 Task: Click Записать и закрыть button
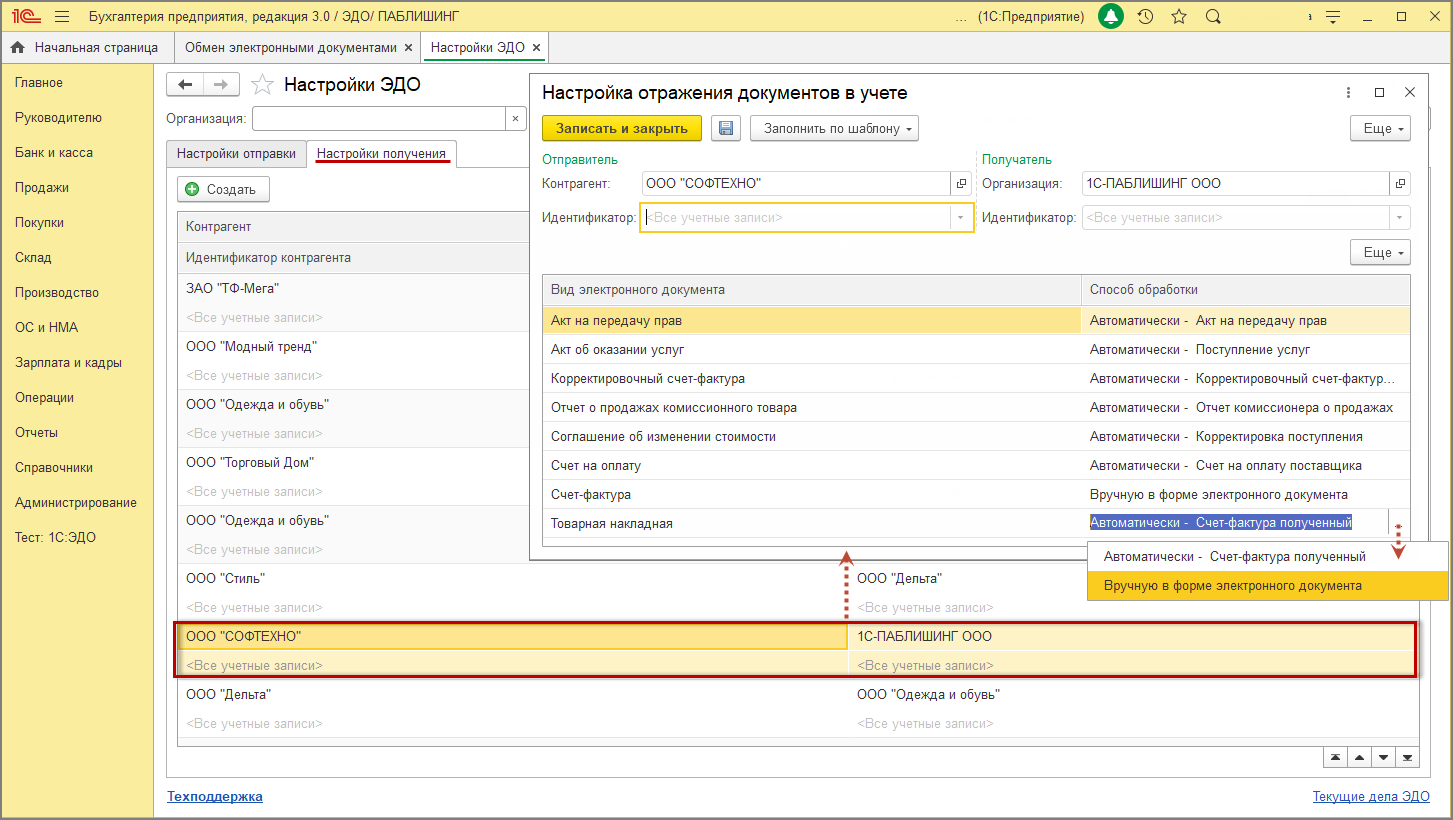tap(622, 128)
